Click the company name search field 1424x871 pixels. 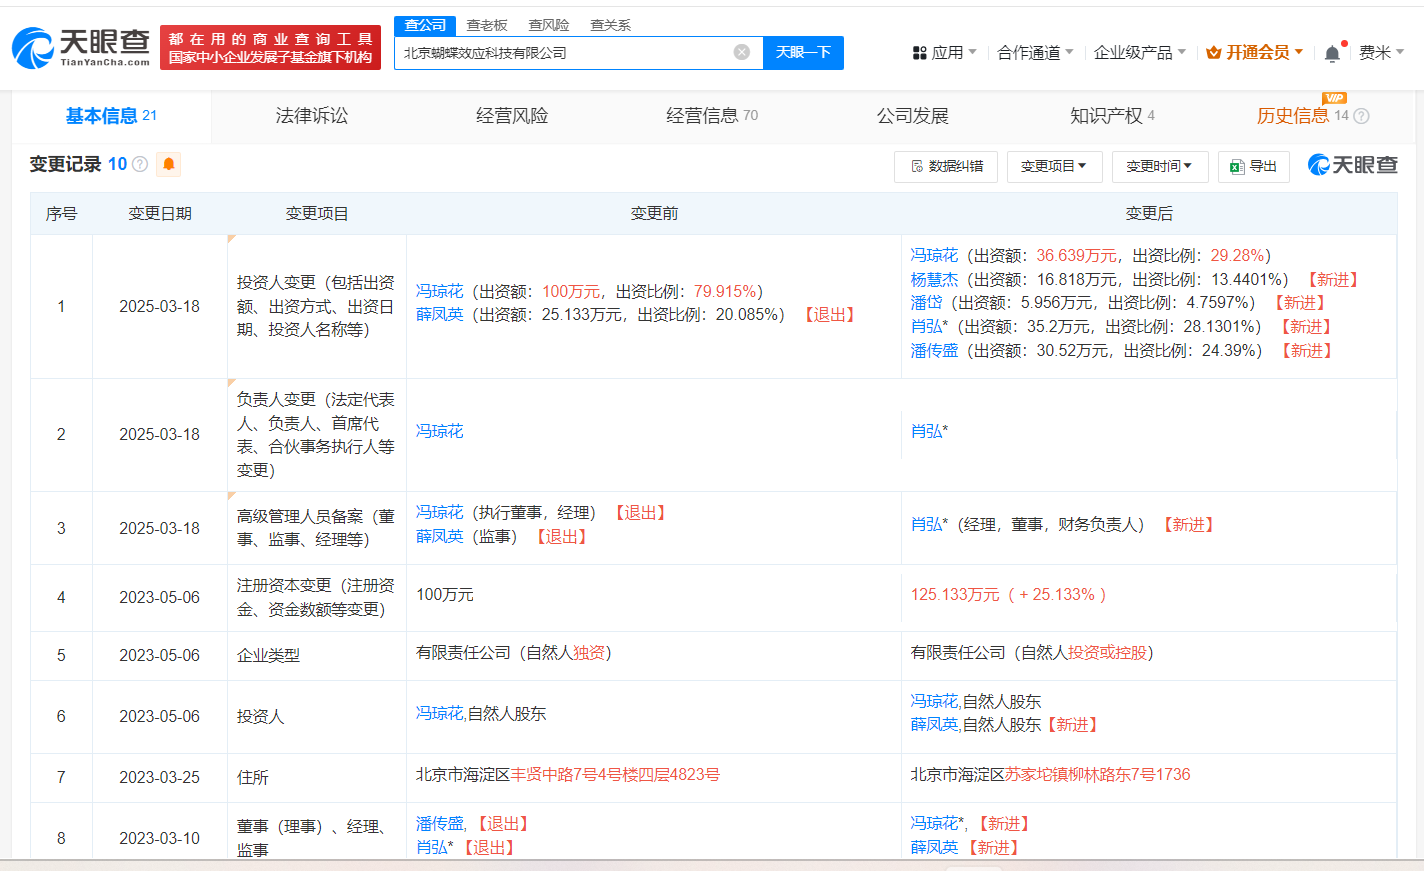(x=565, y=52)
